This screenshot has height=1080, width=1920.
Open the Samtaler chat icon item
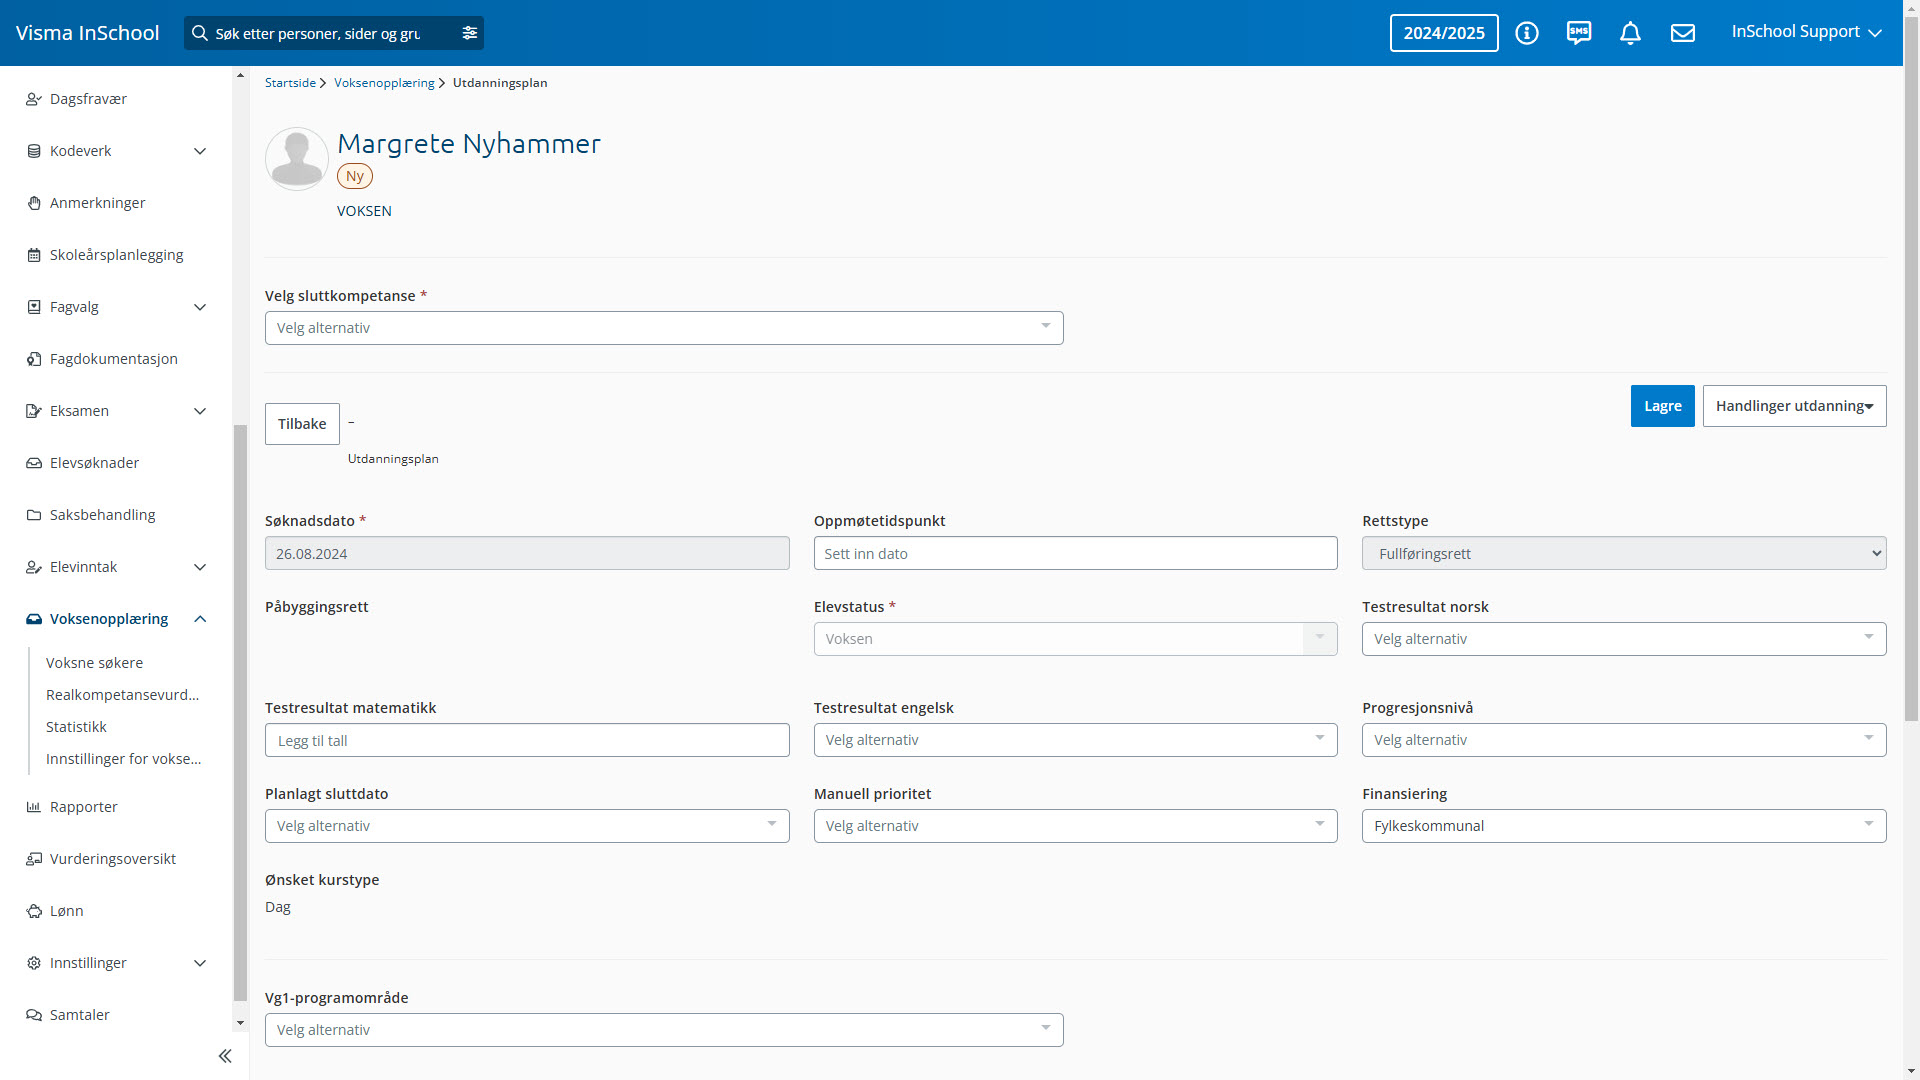coord(34,1015)
